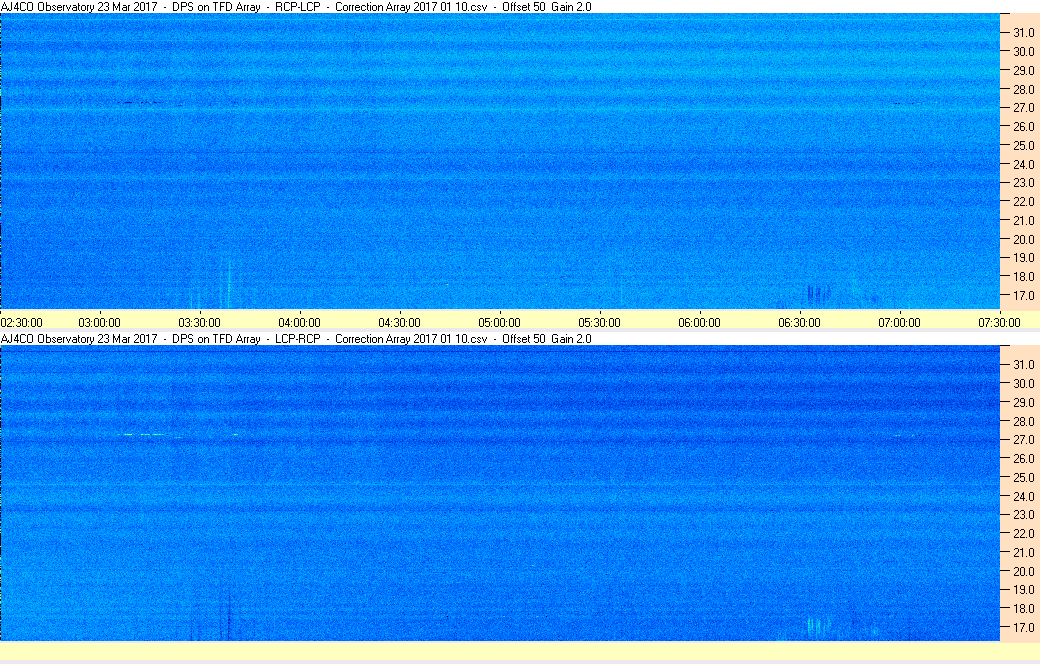
Task: Click the 02:30:00 time axis label
Action: click(x=21, y=322)
